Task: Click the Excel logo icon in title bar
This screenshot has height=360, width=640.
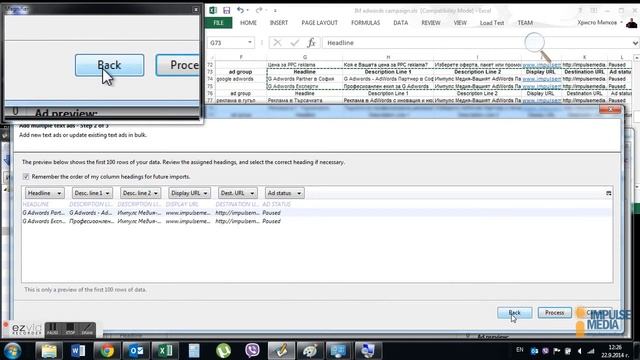Action: click(213, 10)
